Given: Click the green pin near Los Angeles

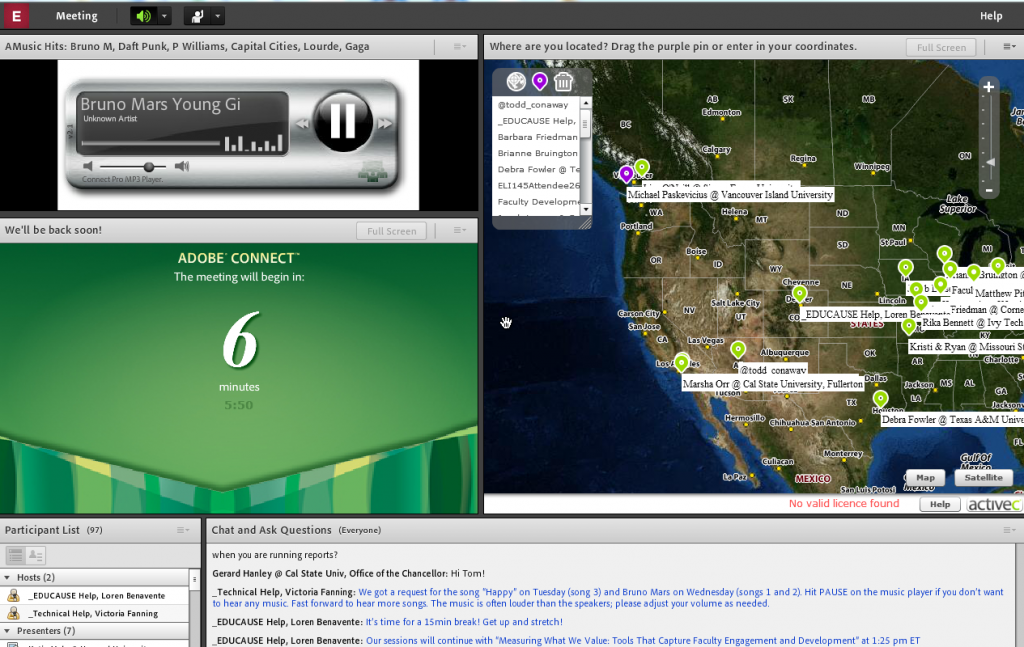Looking at the screenshot, I should [x=681, y=362].
